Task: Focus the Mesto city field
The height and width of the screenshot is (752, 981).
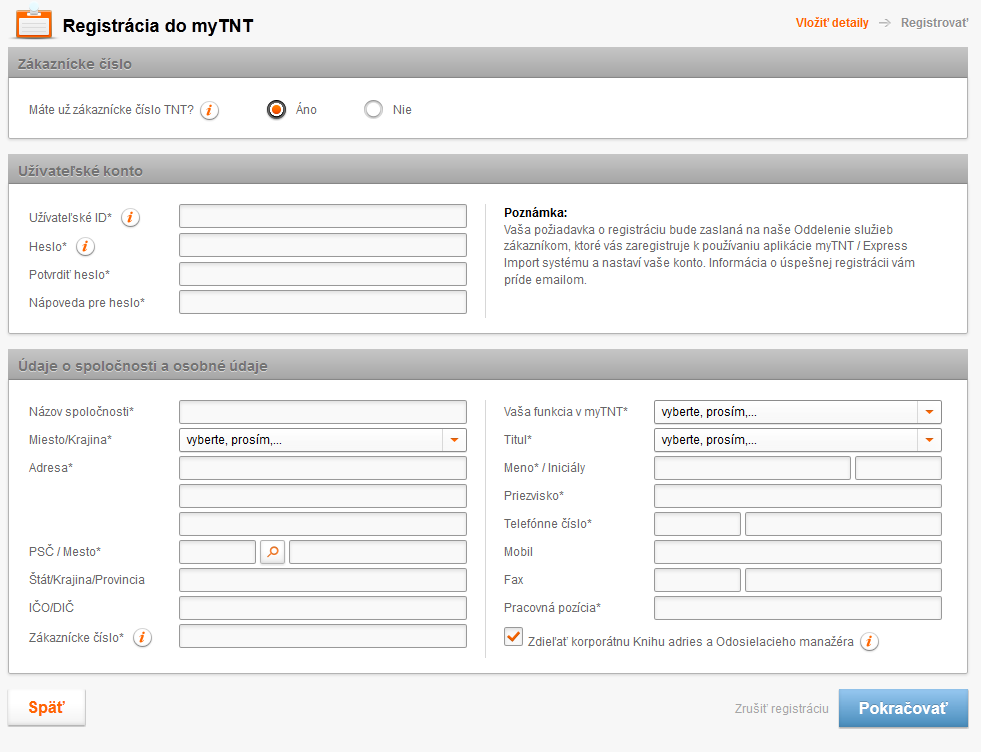Action: [378, 552]
